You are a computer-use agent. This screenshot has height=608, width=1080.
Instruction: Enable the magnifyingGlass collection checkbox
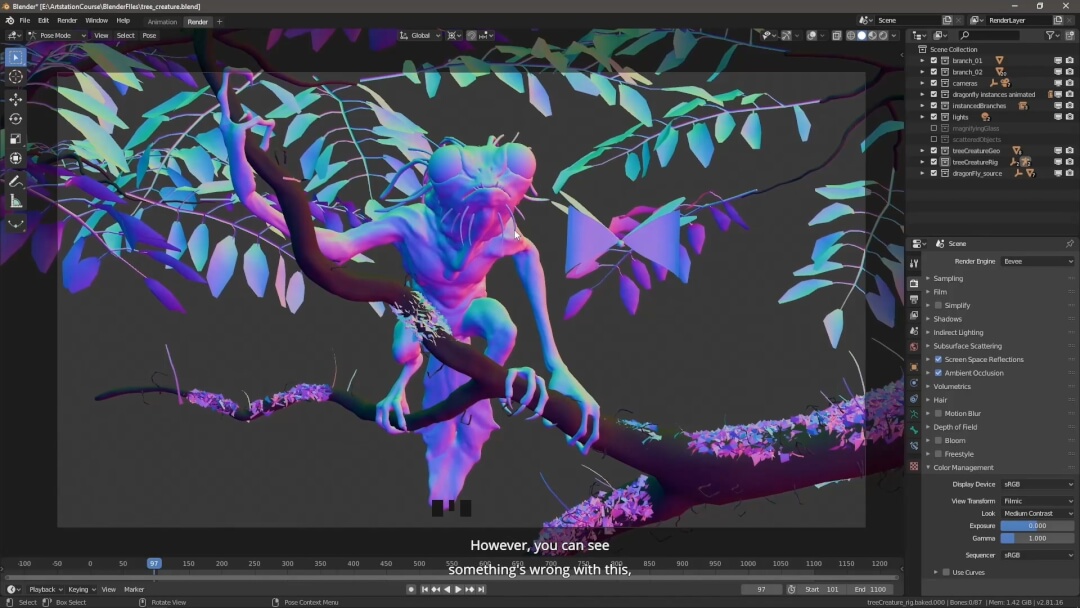pyautogui.click(x=934, y=128)
